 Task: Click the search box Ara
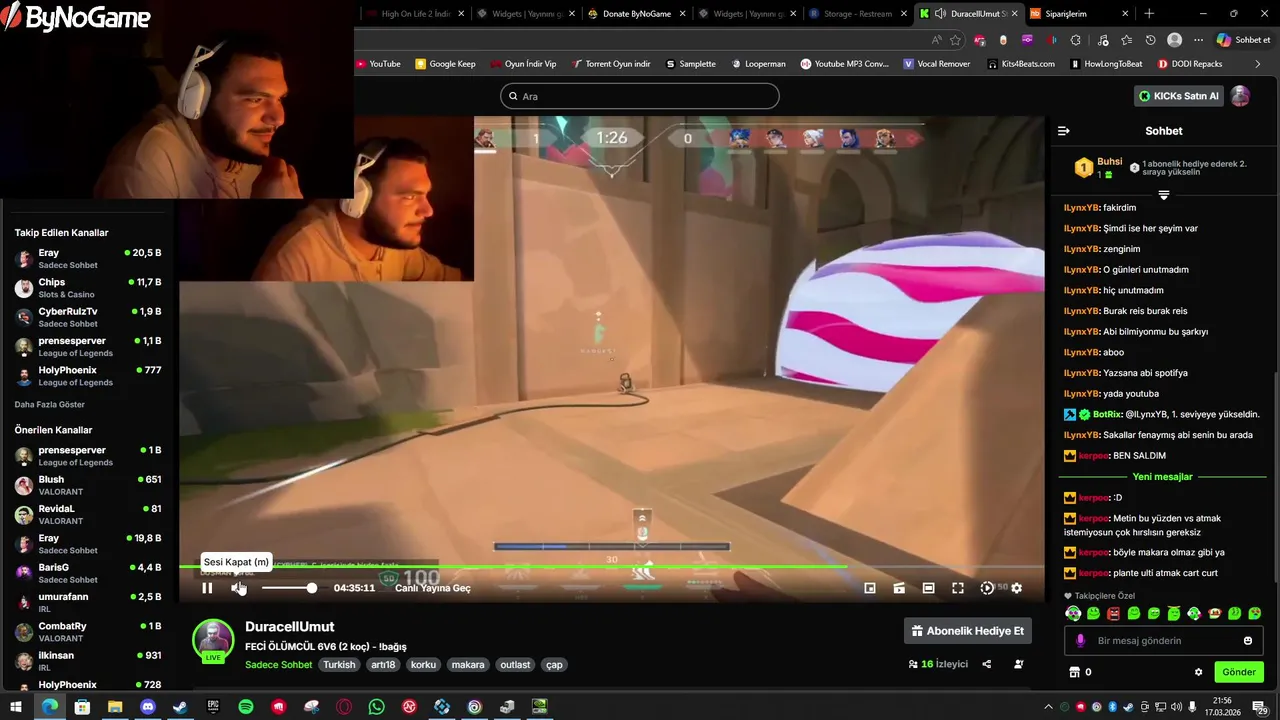click(640, 96)
